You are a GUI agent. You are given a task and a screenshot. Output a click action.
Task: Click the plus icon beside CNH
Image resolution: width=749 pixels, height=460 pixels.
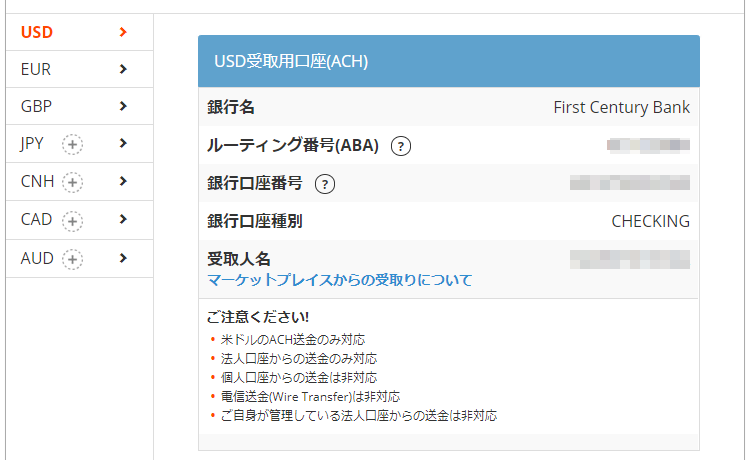pyautogui.click(x=72, y=182)
